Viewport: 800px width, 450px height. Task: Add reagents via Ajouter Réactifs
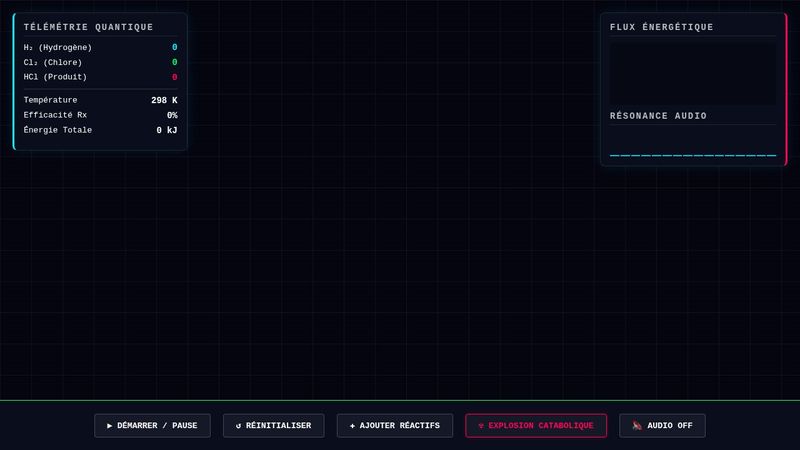394,426
